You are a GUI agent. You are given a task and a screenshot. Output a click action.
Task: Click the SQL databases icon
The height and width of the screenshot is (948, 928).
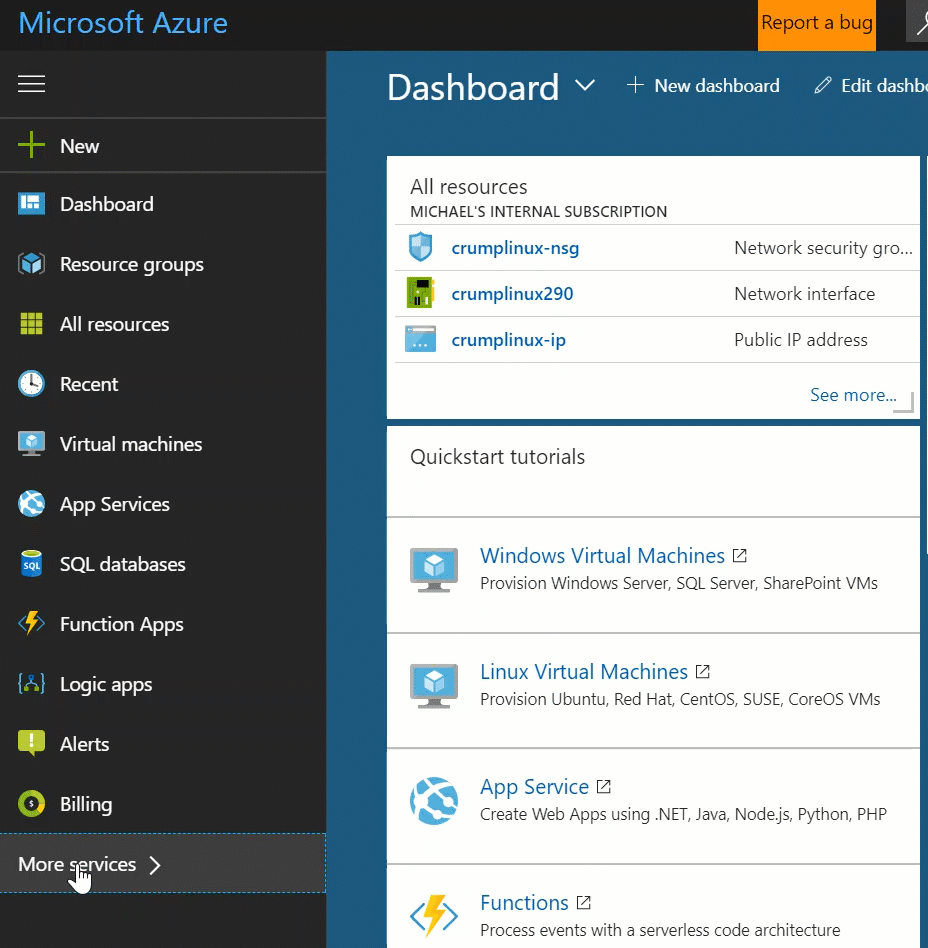pos(32,564)
